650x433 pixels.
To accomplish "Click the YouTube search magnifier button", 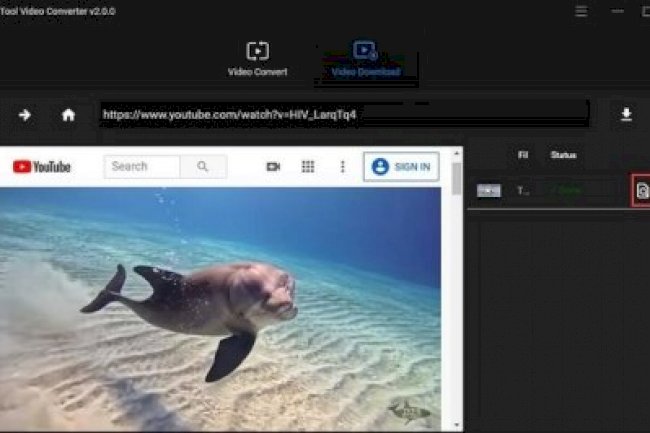I will [203, 167].
